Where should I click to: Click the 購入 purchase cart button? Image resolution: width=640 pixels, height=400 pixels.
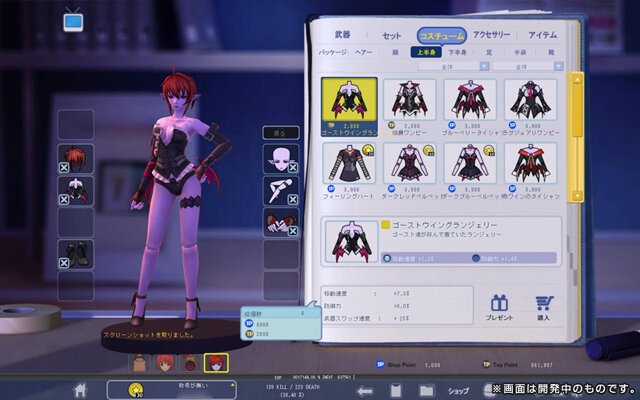pyautogui.click(x=544, y=307)
